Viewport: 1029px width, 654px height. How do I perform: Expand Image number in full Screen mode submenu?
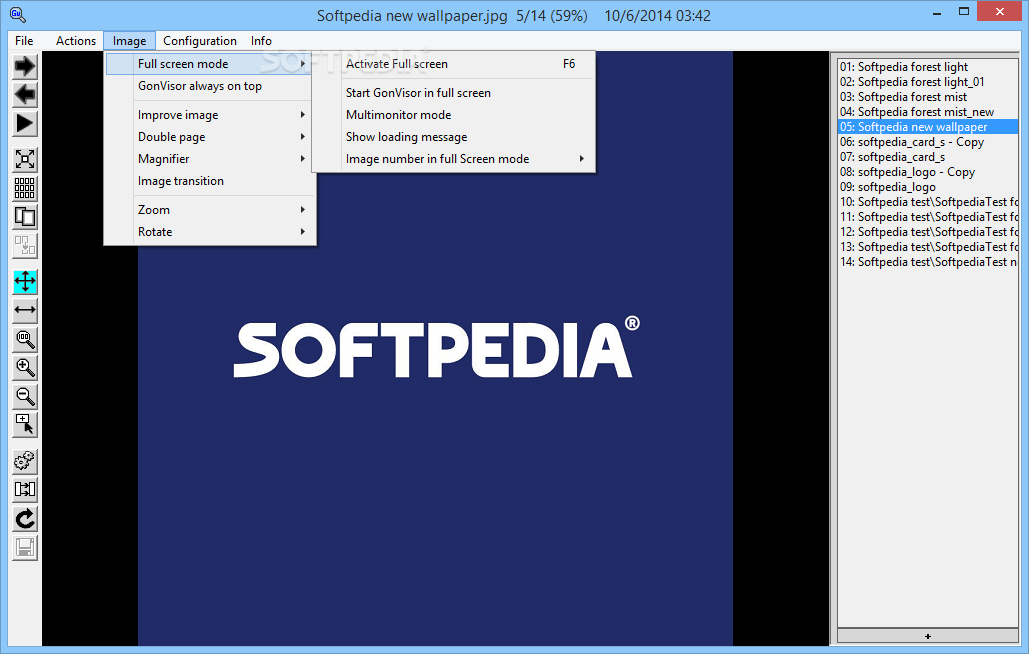[453, 159]
